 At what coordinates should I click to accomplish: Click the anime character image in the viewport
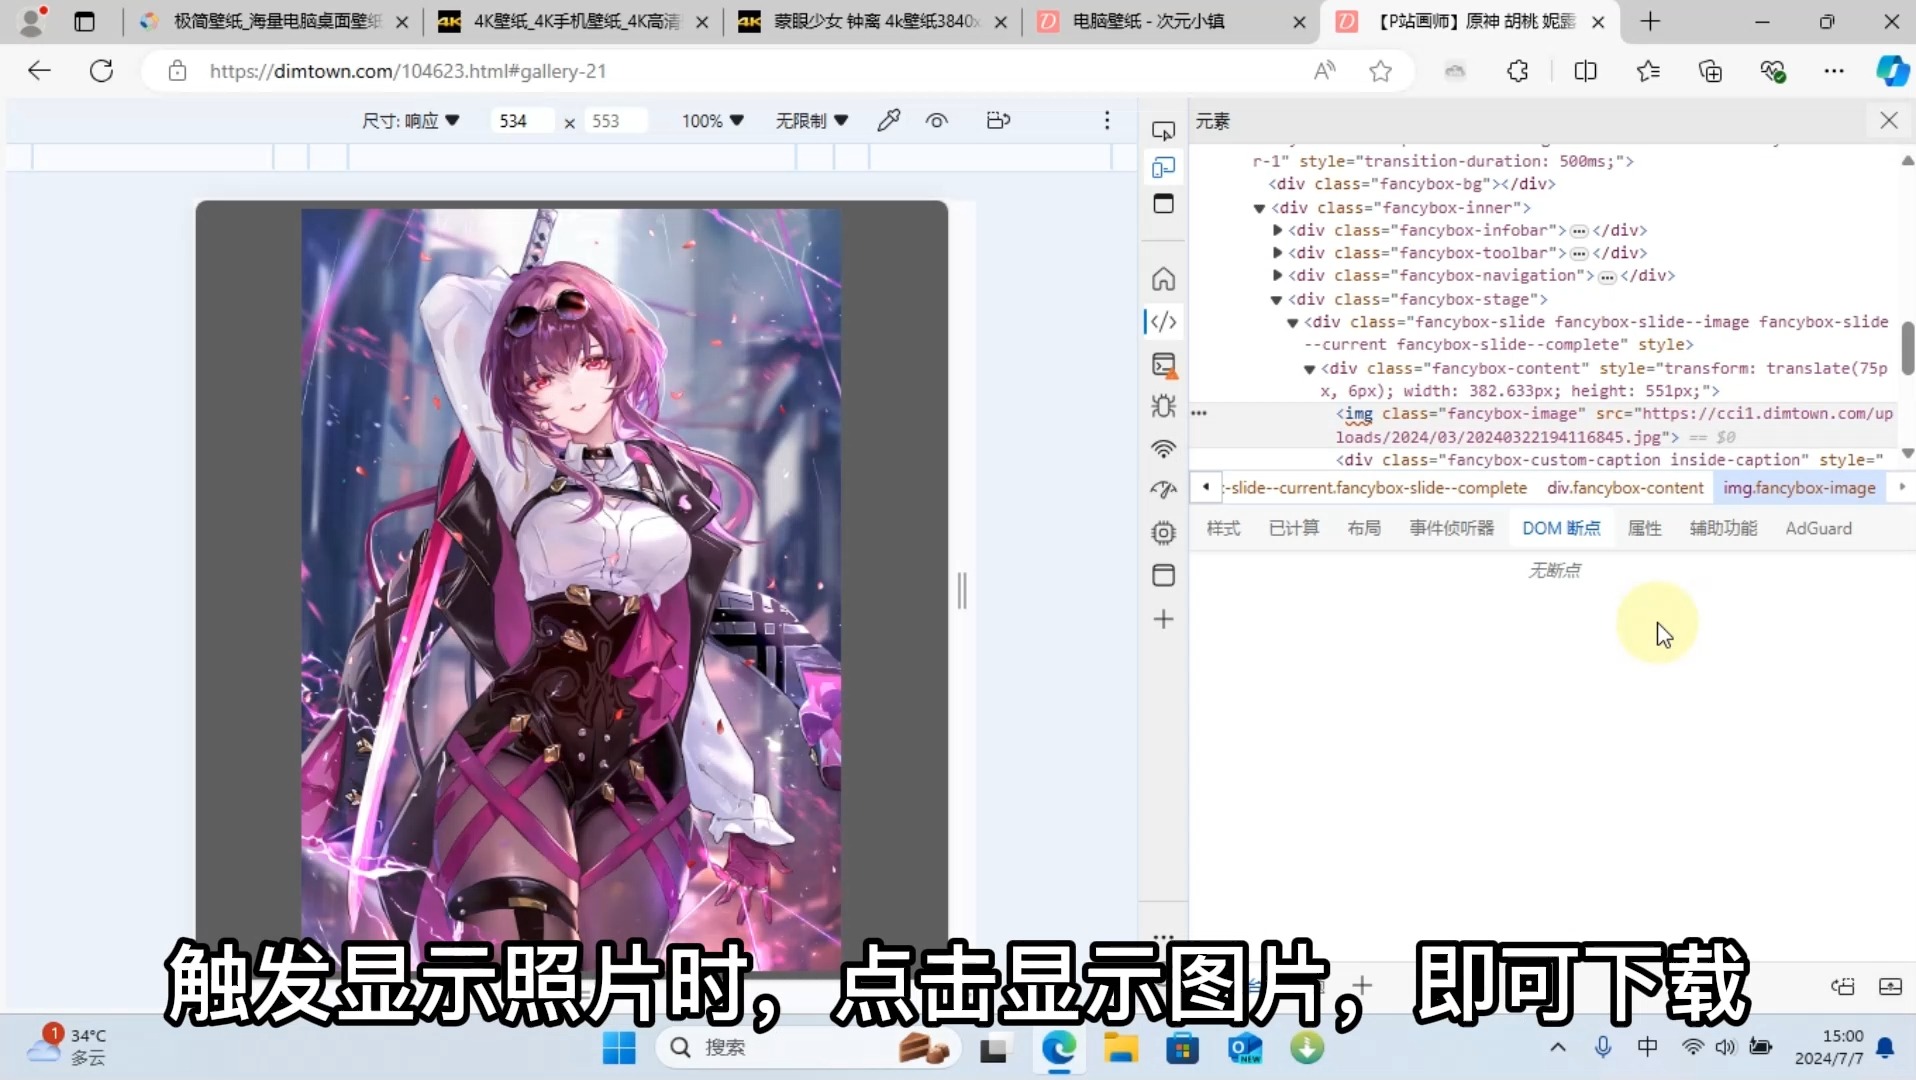571,590
